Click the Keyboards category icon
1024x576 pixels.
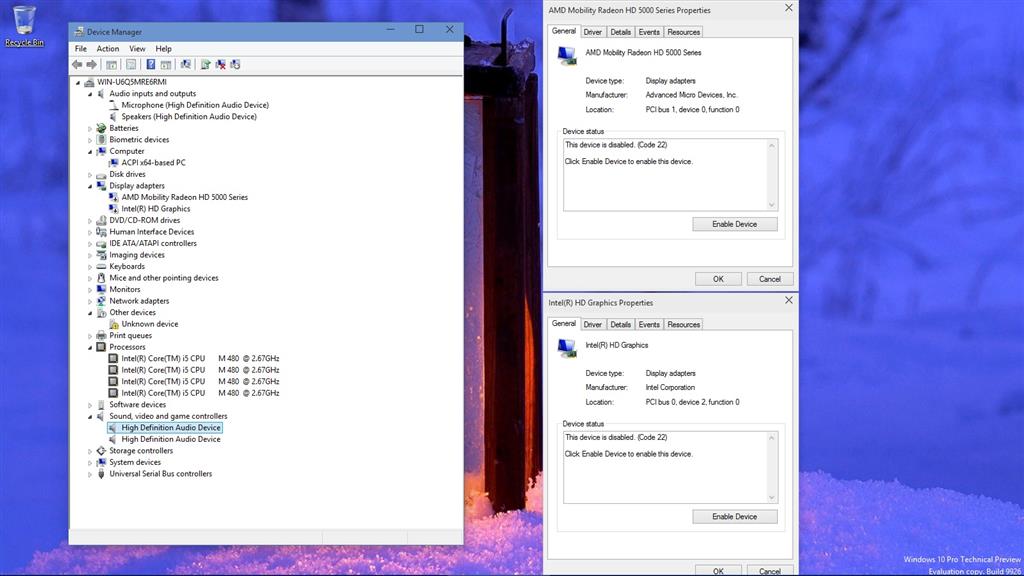point(101,266)
